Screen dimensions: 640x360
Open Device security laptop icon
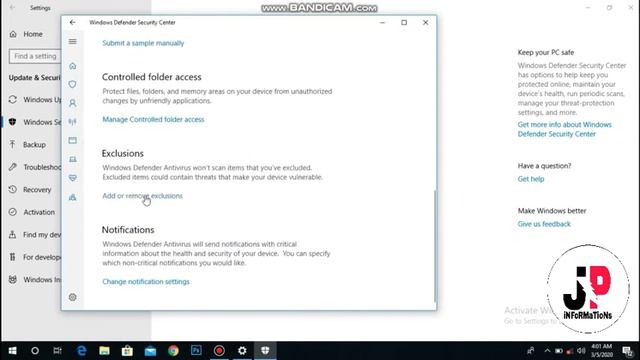[73, 159]
